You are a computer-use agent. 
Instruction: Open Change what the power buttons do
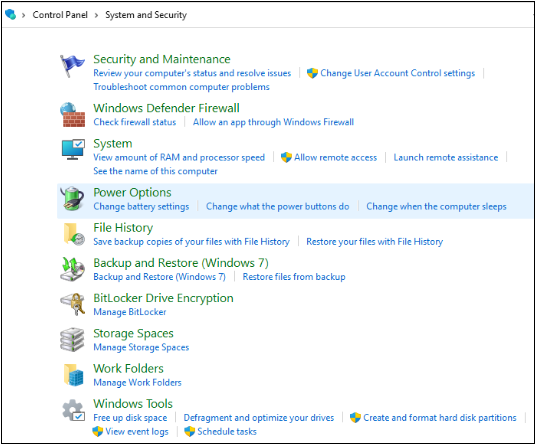pyautogui.click(x=278, y=206)
